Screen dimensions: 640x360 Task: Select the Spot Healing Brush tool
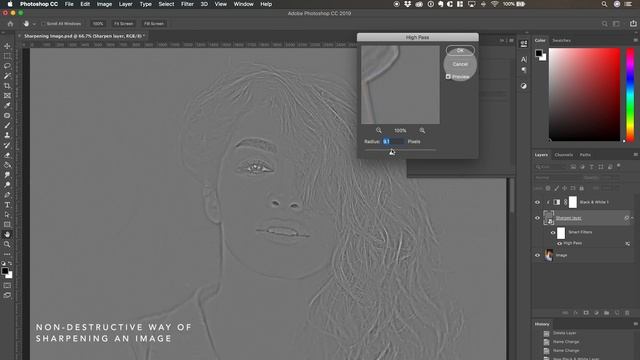click(7, 116)
